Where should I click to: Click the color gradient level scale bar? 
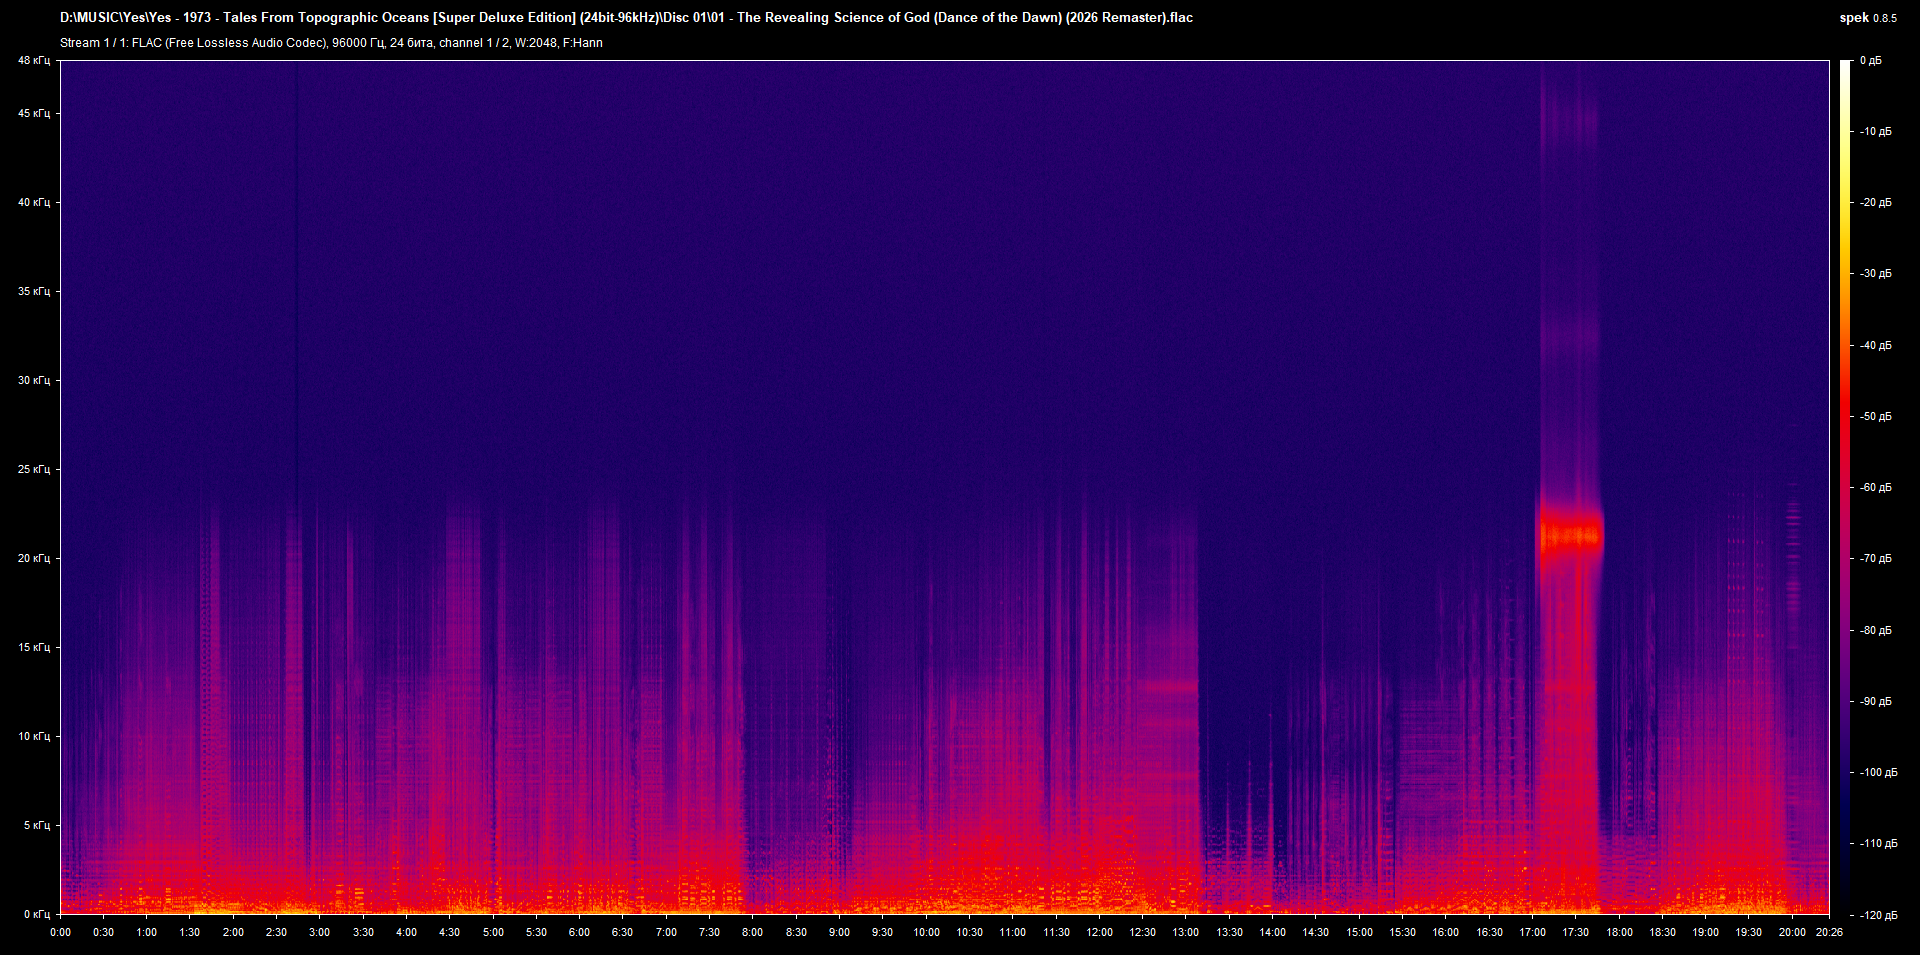point(1845,488)
